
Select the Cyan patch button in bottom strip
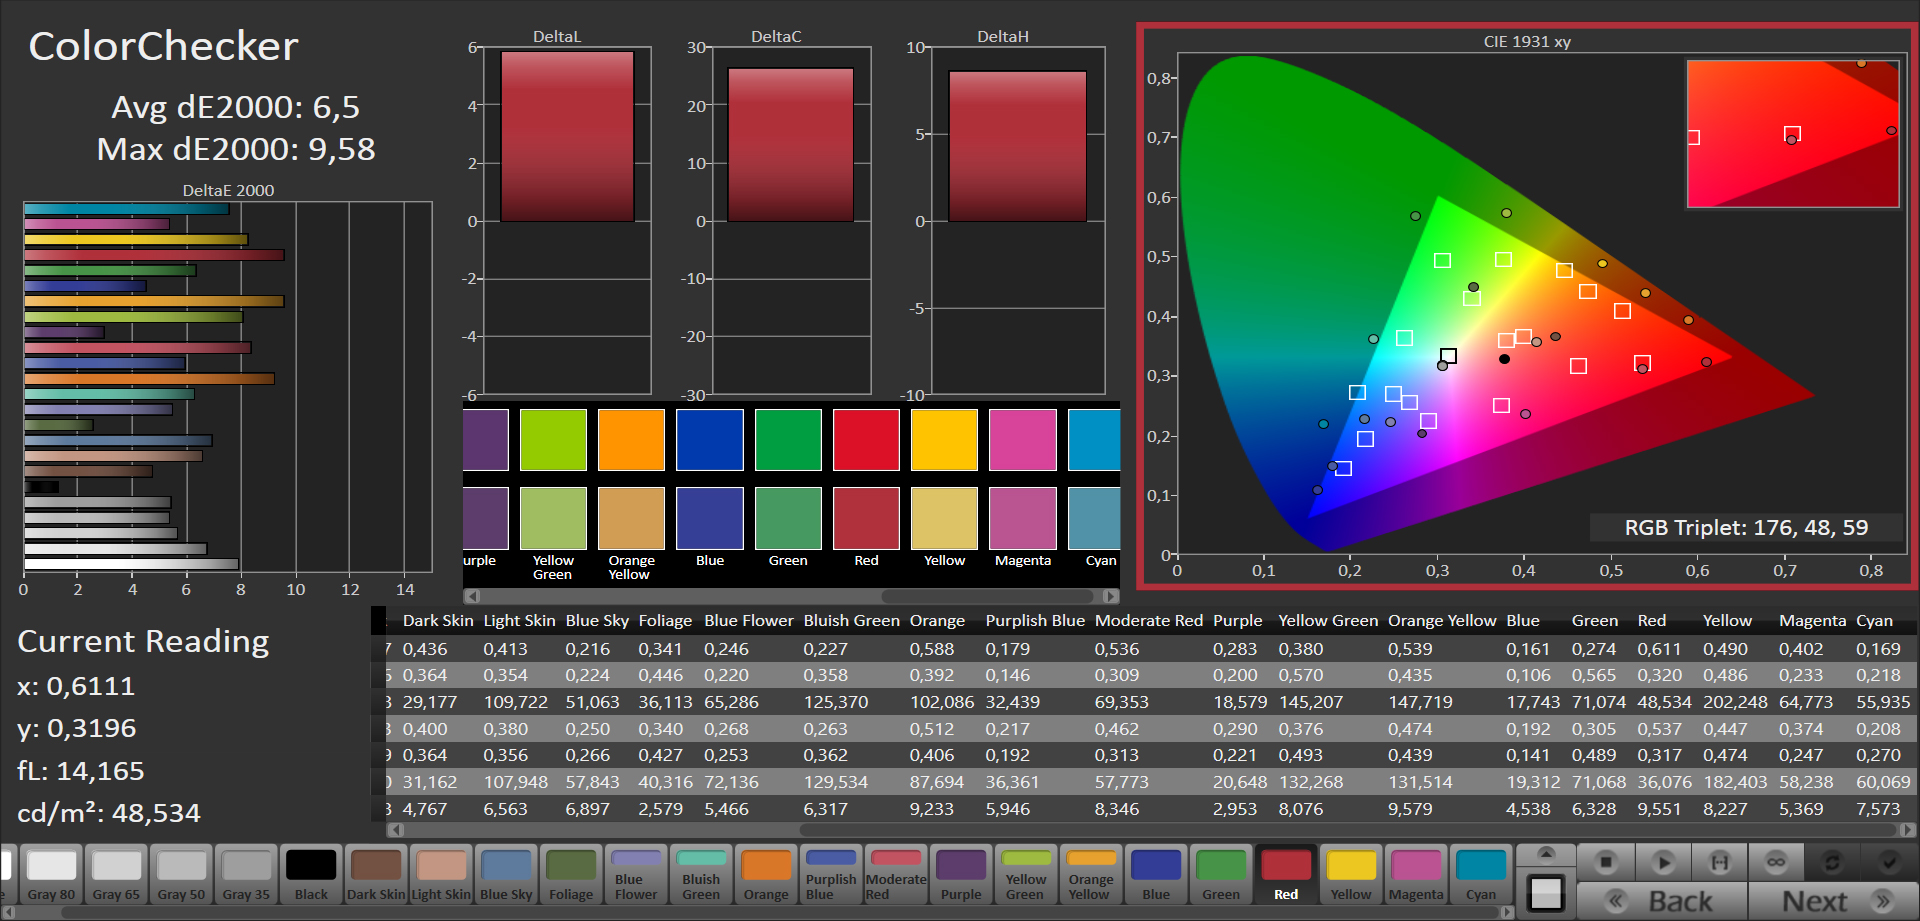pos(1481,875)
